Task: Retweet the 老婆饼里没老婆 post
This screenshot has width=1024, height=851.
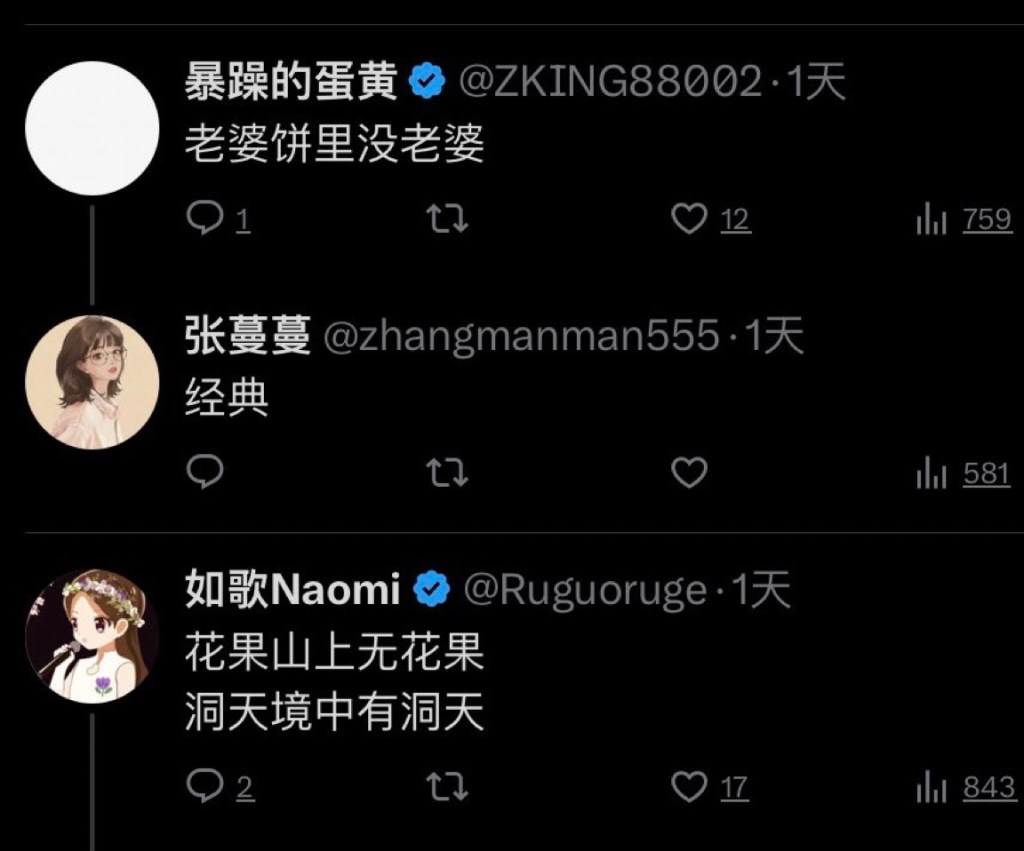Action: (447, 219)
